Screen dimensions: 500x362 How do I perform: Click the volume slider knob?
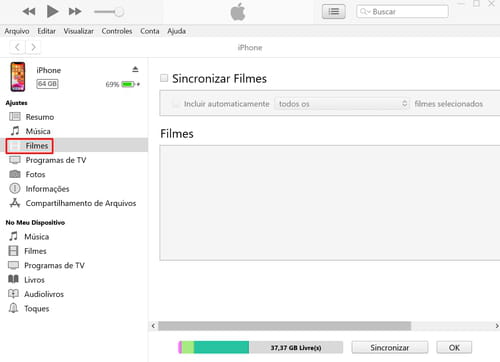pyautogui.click(x=119, y=12)
